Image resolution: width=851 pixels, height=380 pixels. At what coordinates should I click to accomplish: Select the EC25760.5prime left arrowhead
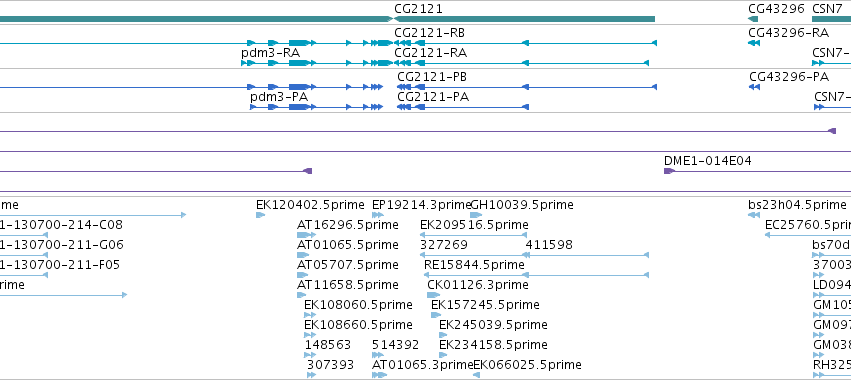coord(767,235)
